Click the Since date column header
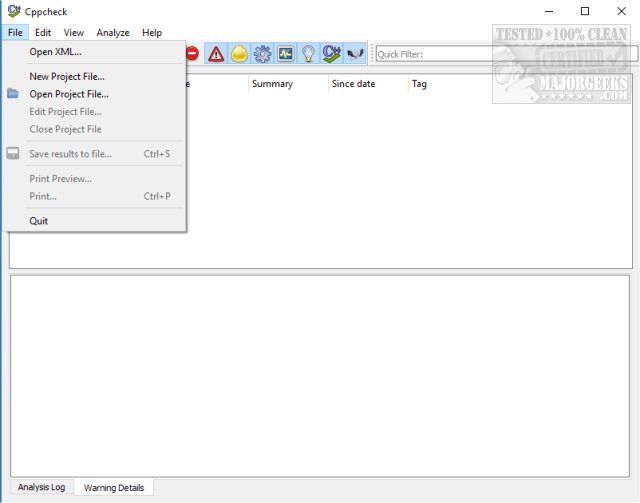Screen dimensions: 640x503 pos(368,84)
